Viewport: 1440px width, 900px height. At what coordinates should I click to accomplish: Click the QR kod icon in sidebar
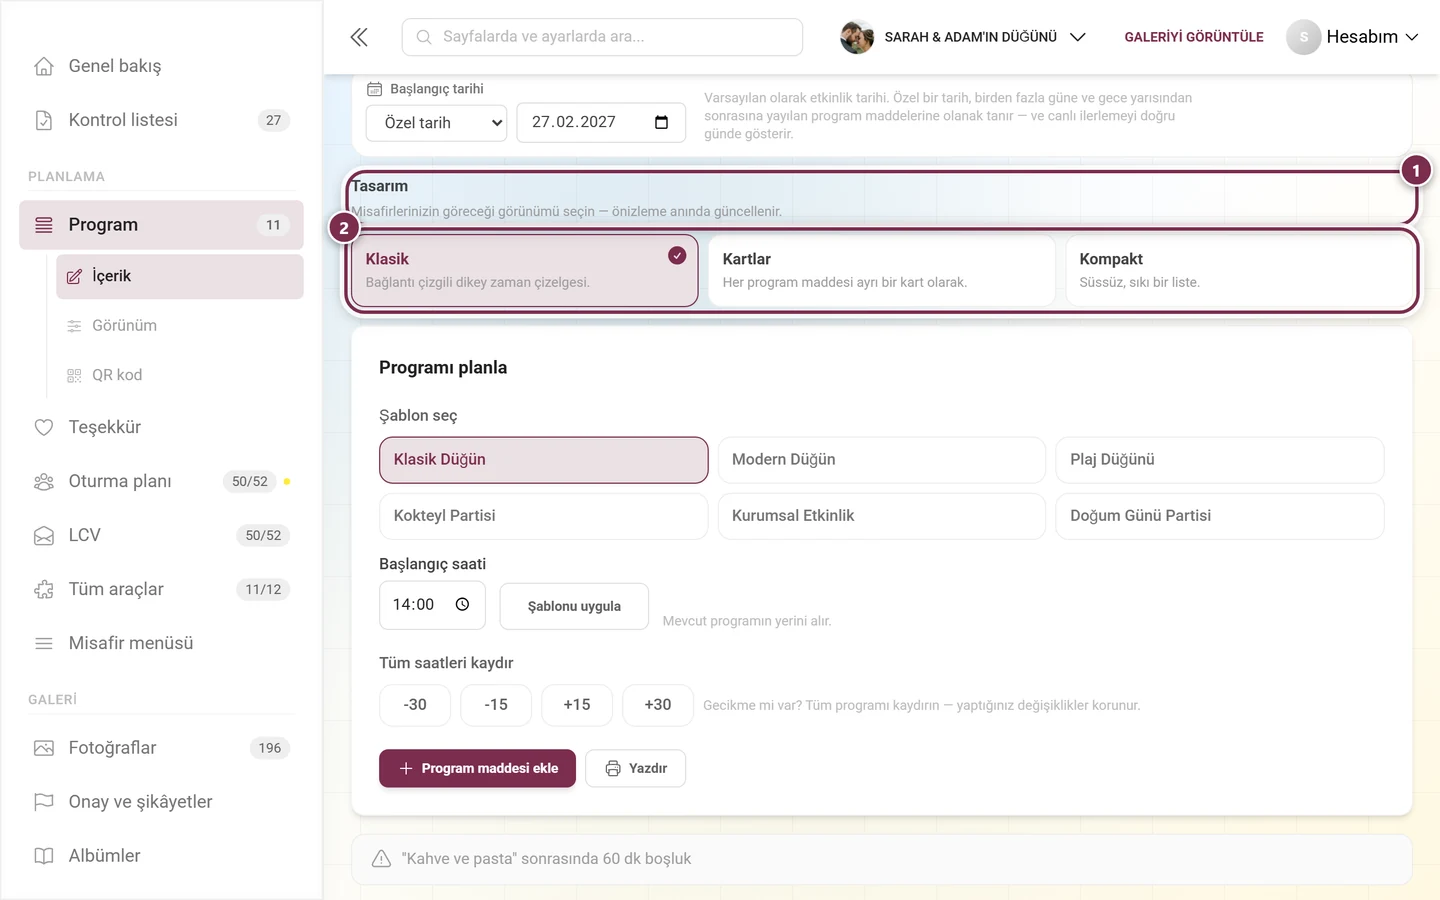coord(74,375)
